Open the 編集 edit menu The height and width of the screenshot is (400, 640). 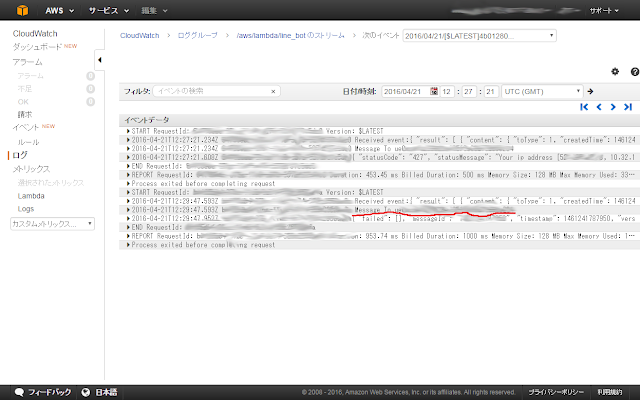[x=154, y=11]
